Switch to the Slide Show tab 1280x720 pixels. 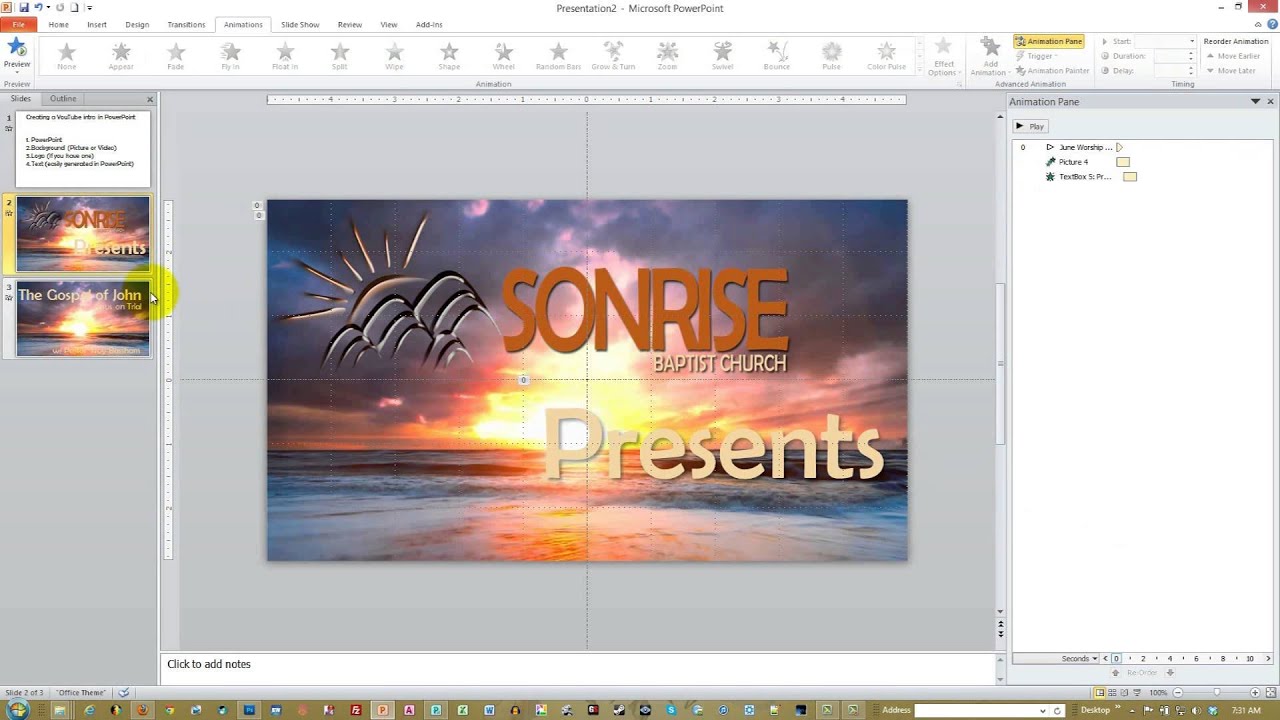pyautogui.click(x=300, y=24)
